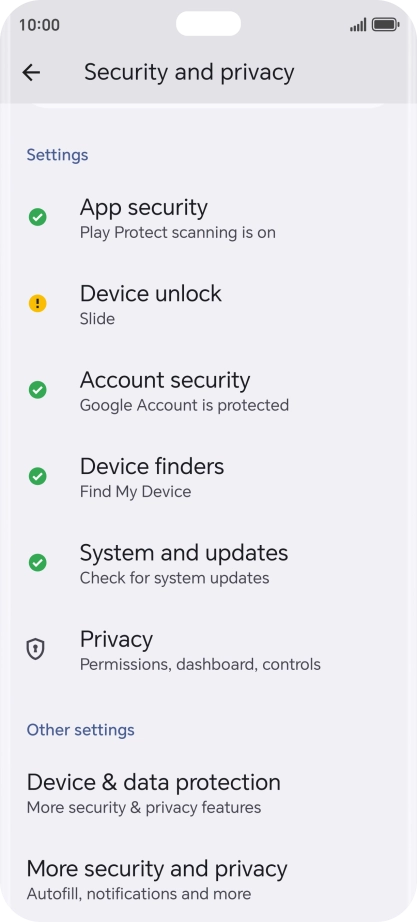Select Device finders entry

[208, 477]
